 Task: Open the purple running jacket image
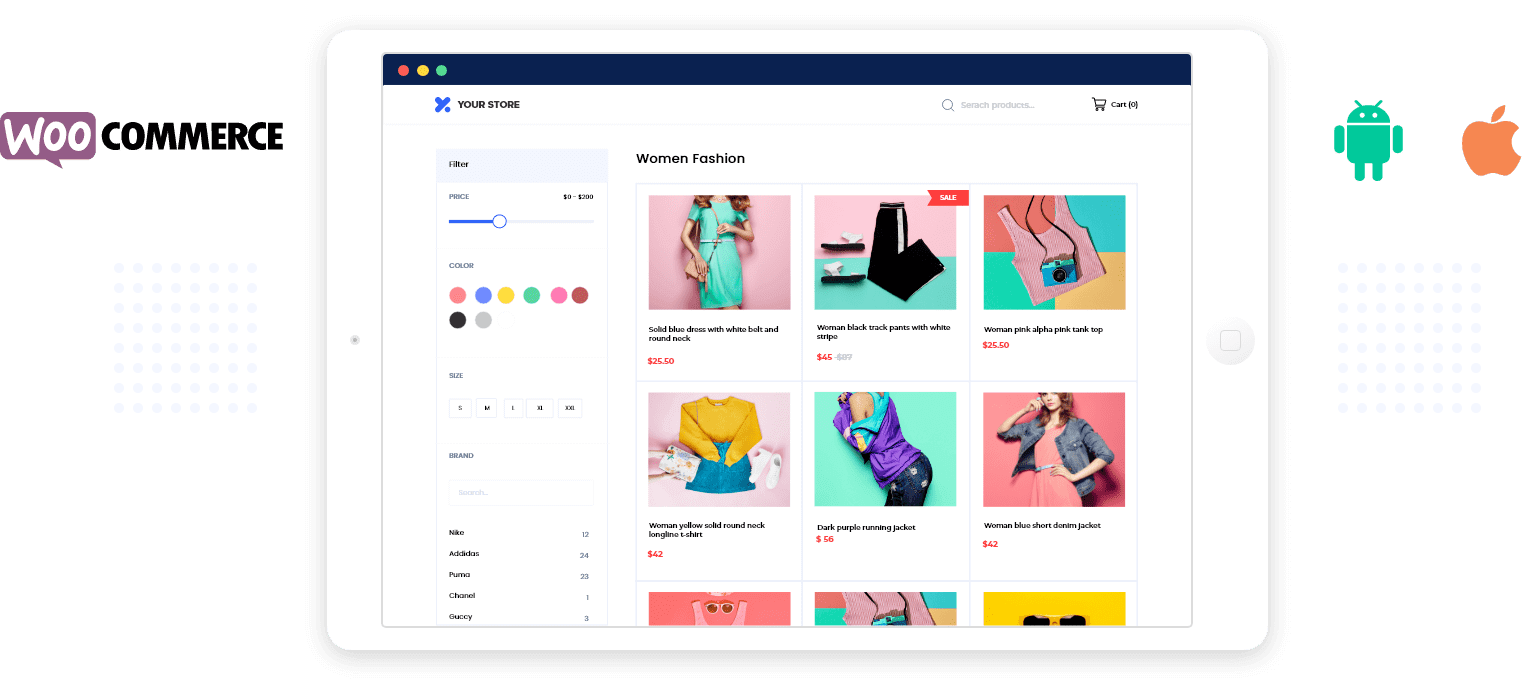click(885, 449)
